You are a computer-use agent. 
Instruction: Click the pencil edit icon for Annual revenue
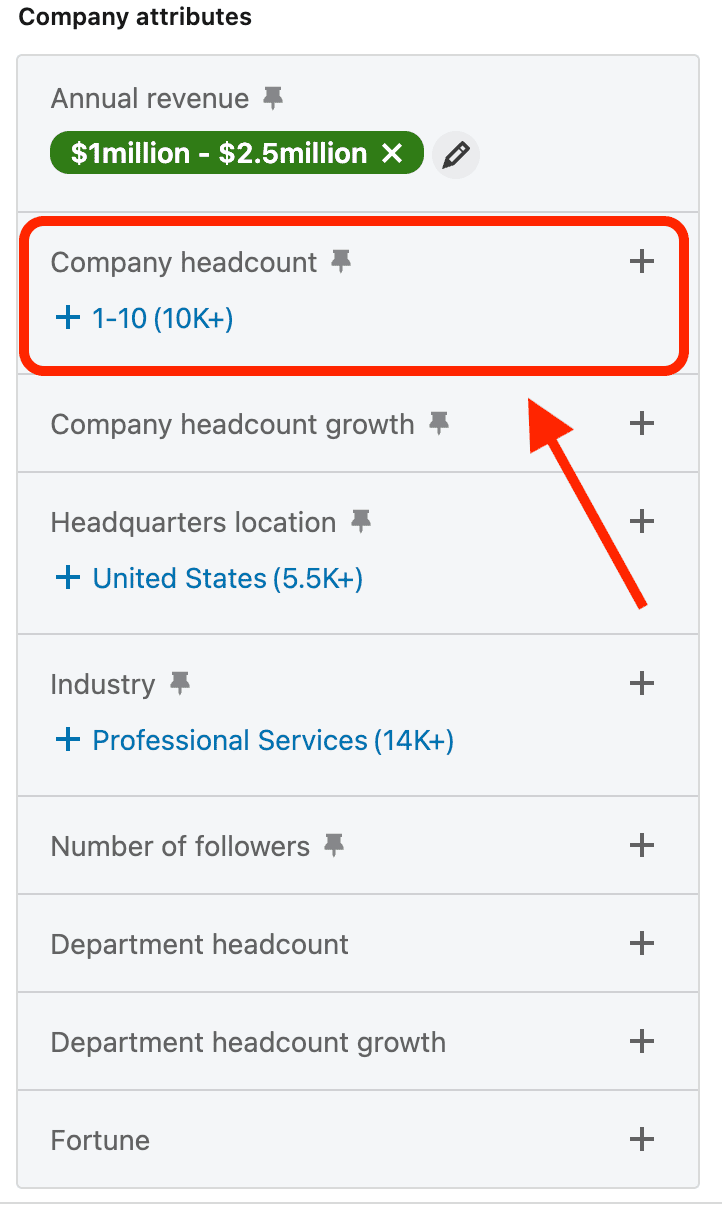(456, 155)
